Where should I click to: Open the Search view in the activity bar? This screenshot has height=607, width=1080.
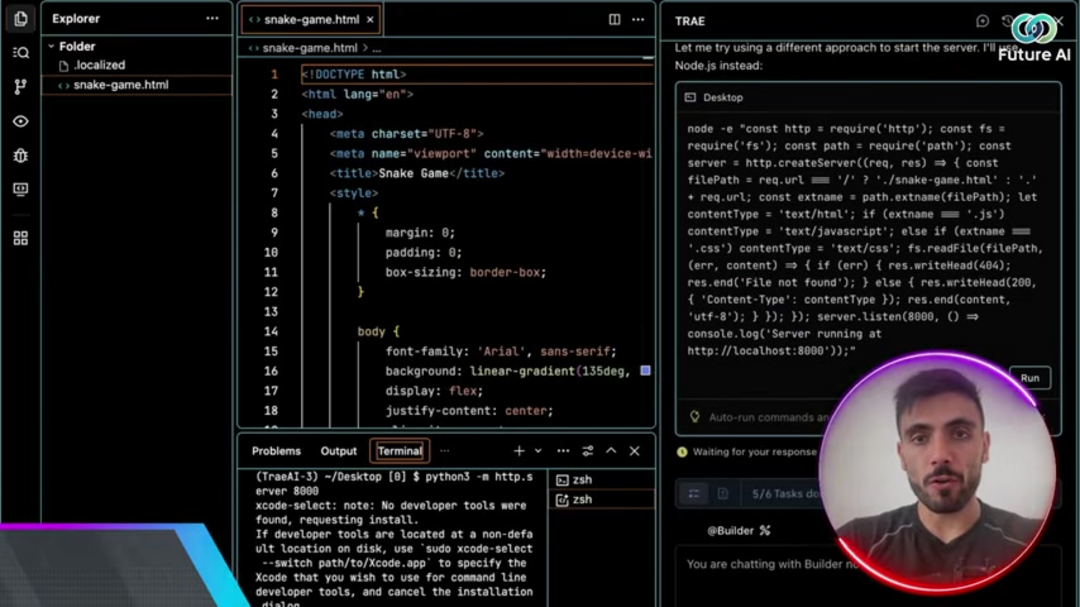pyautogui.click(x=20, y=53)
